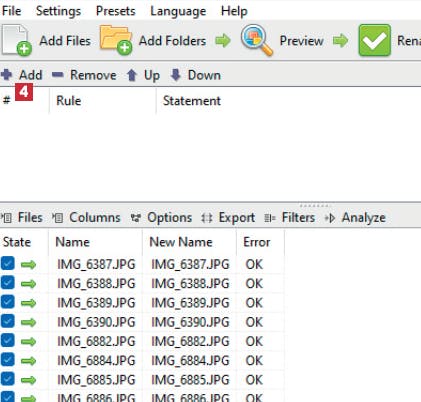This screenshot has width=421, height=402.
Task: Click the Analyze button
Action: coord(355,218)
